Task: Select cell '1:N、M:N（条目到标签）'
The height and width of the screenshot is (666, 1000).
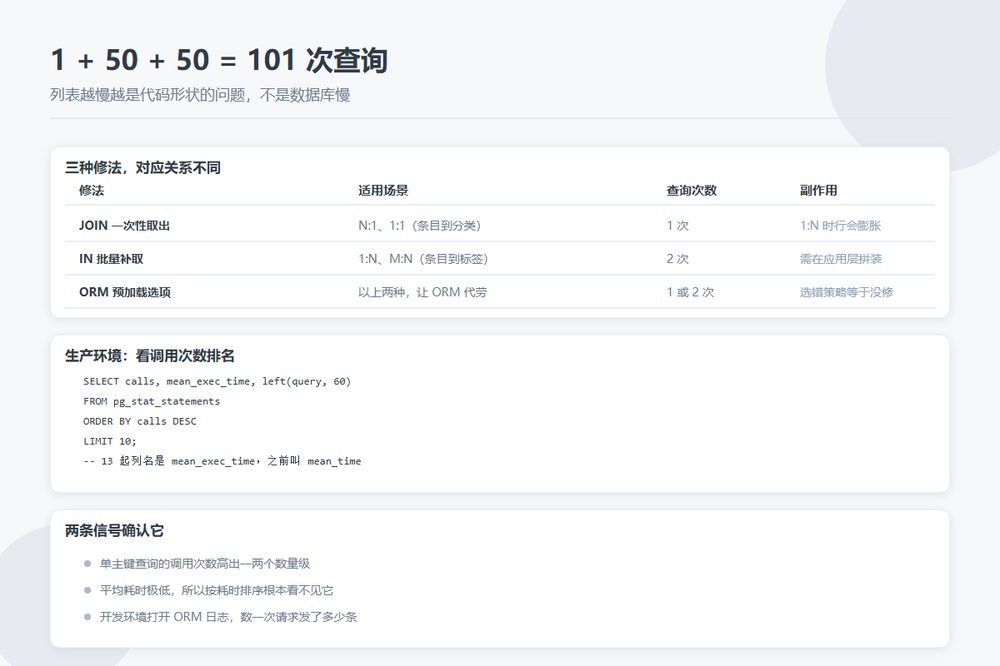Action: 423,258
